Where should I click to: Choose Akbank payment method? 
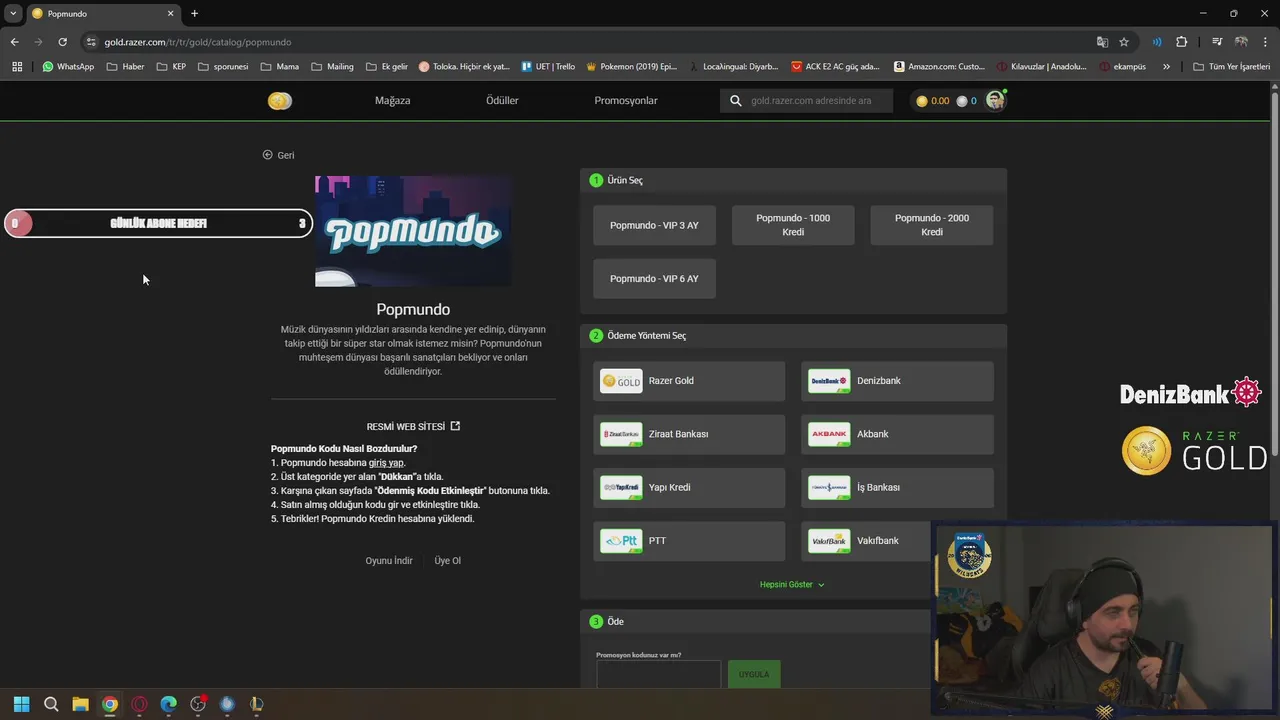coord(897,434)
